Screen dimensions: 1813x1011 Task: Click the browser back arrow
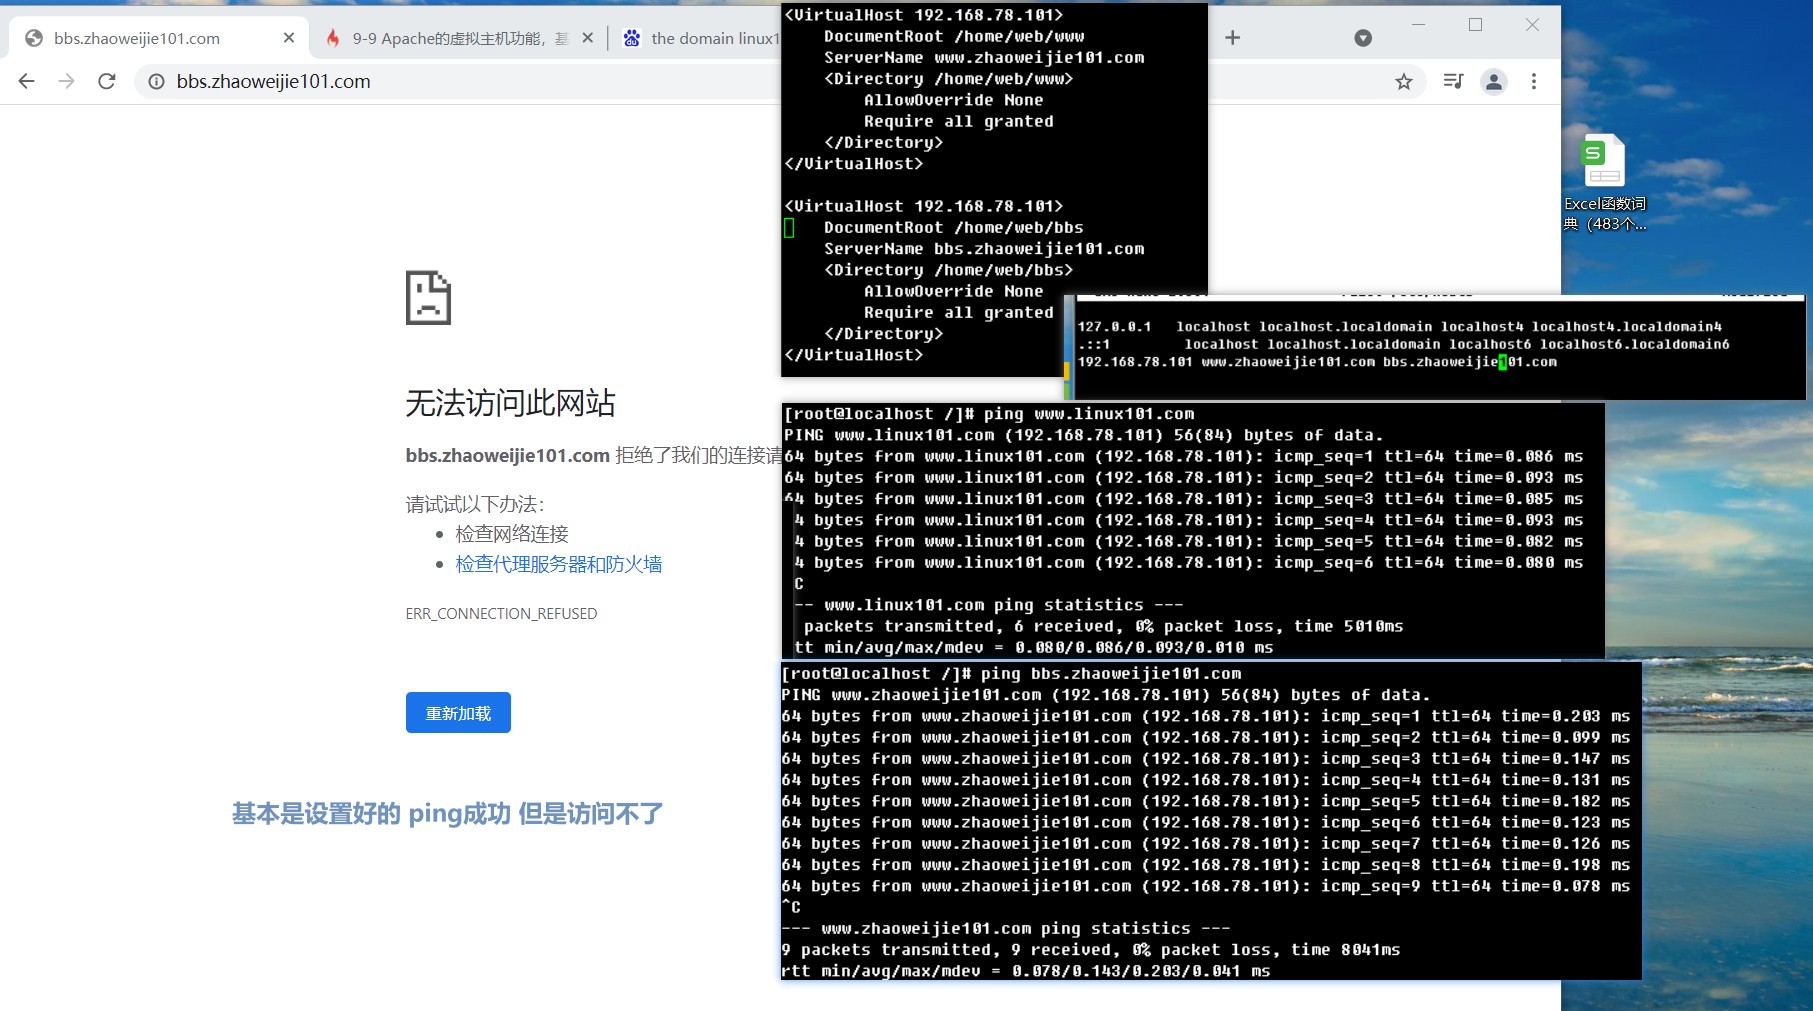pyautogui.click(x=27, y=81)
